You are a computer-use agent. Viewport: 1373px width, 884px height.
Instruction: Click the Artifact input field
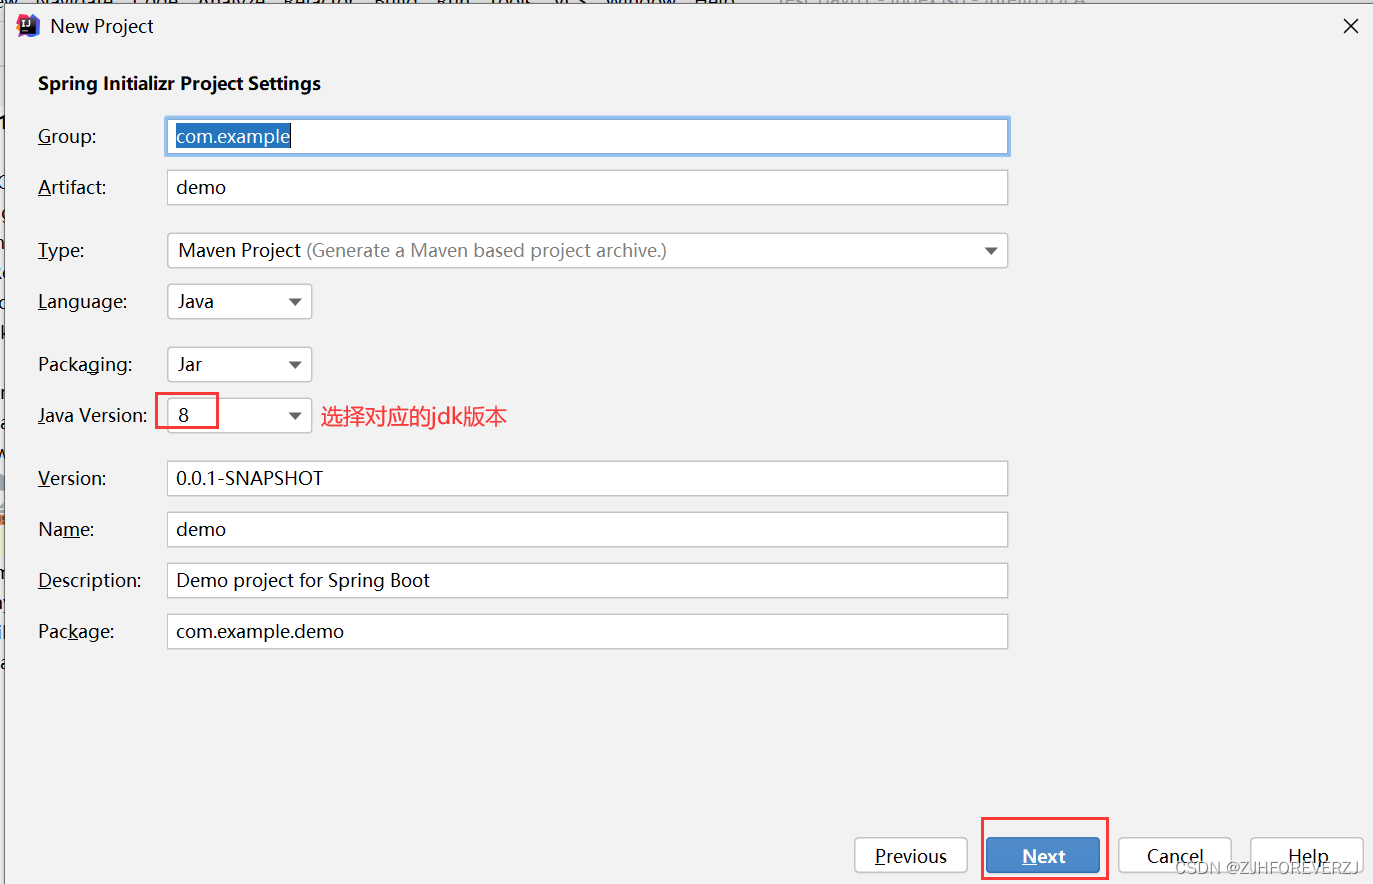[x=587, y=187]
